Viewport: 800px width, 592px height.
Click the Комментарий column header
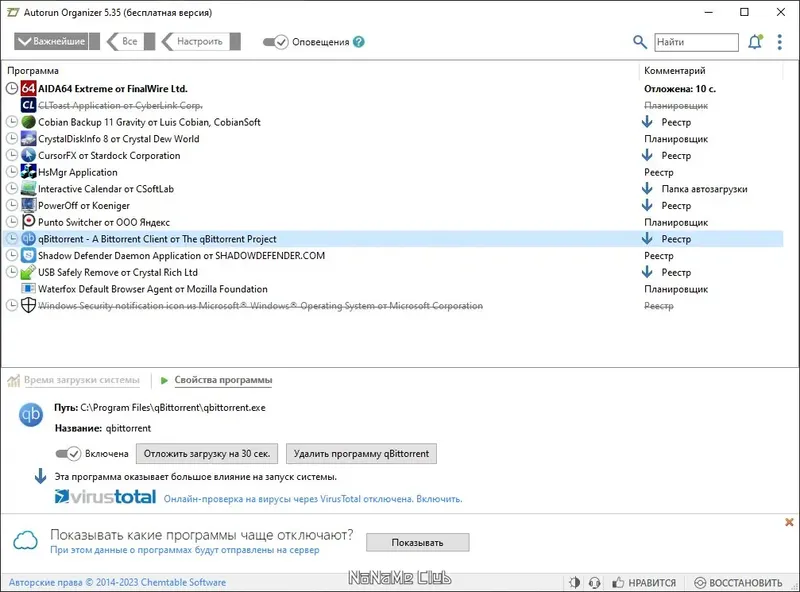[674, 71]
